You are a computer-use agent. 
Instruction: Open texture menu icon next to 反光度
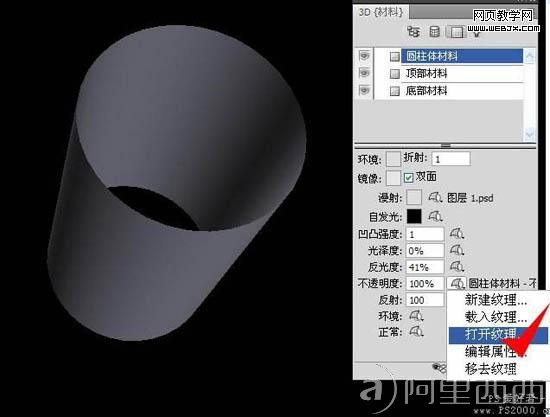click(457, 267)
